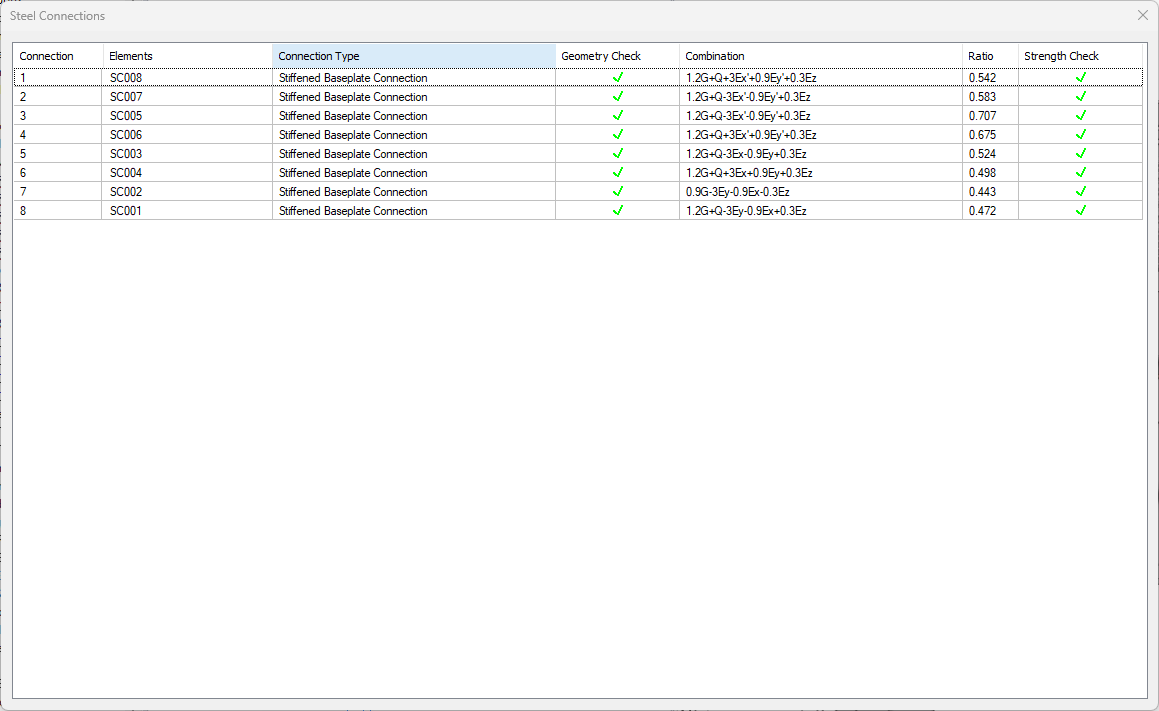The image size is (1159, 711).
Task: Select ratio value 0.707
Action: click(x=990, y=116)
